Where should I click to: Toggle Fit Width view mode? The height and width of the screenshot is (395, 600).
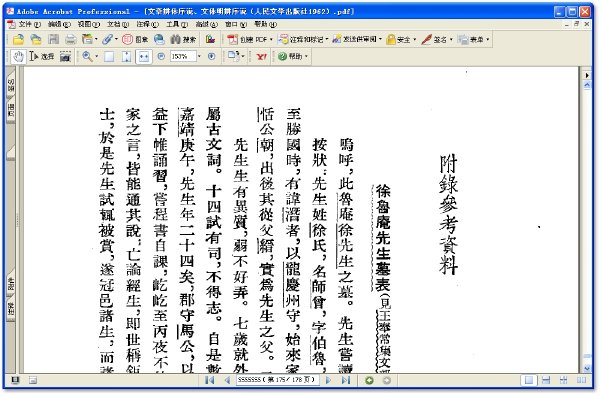[x=143, y=57]
